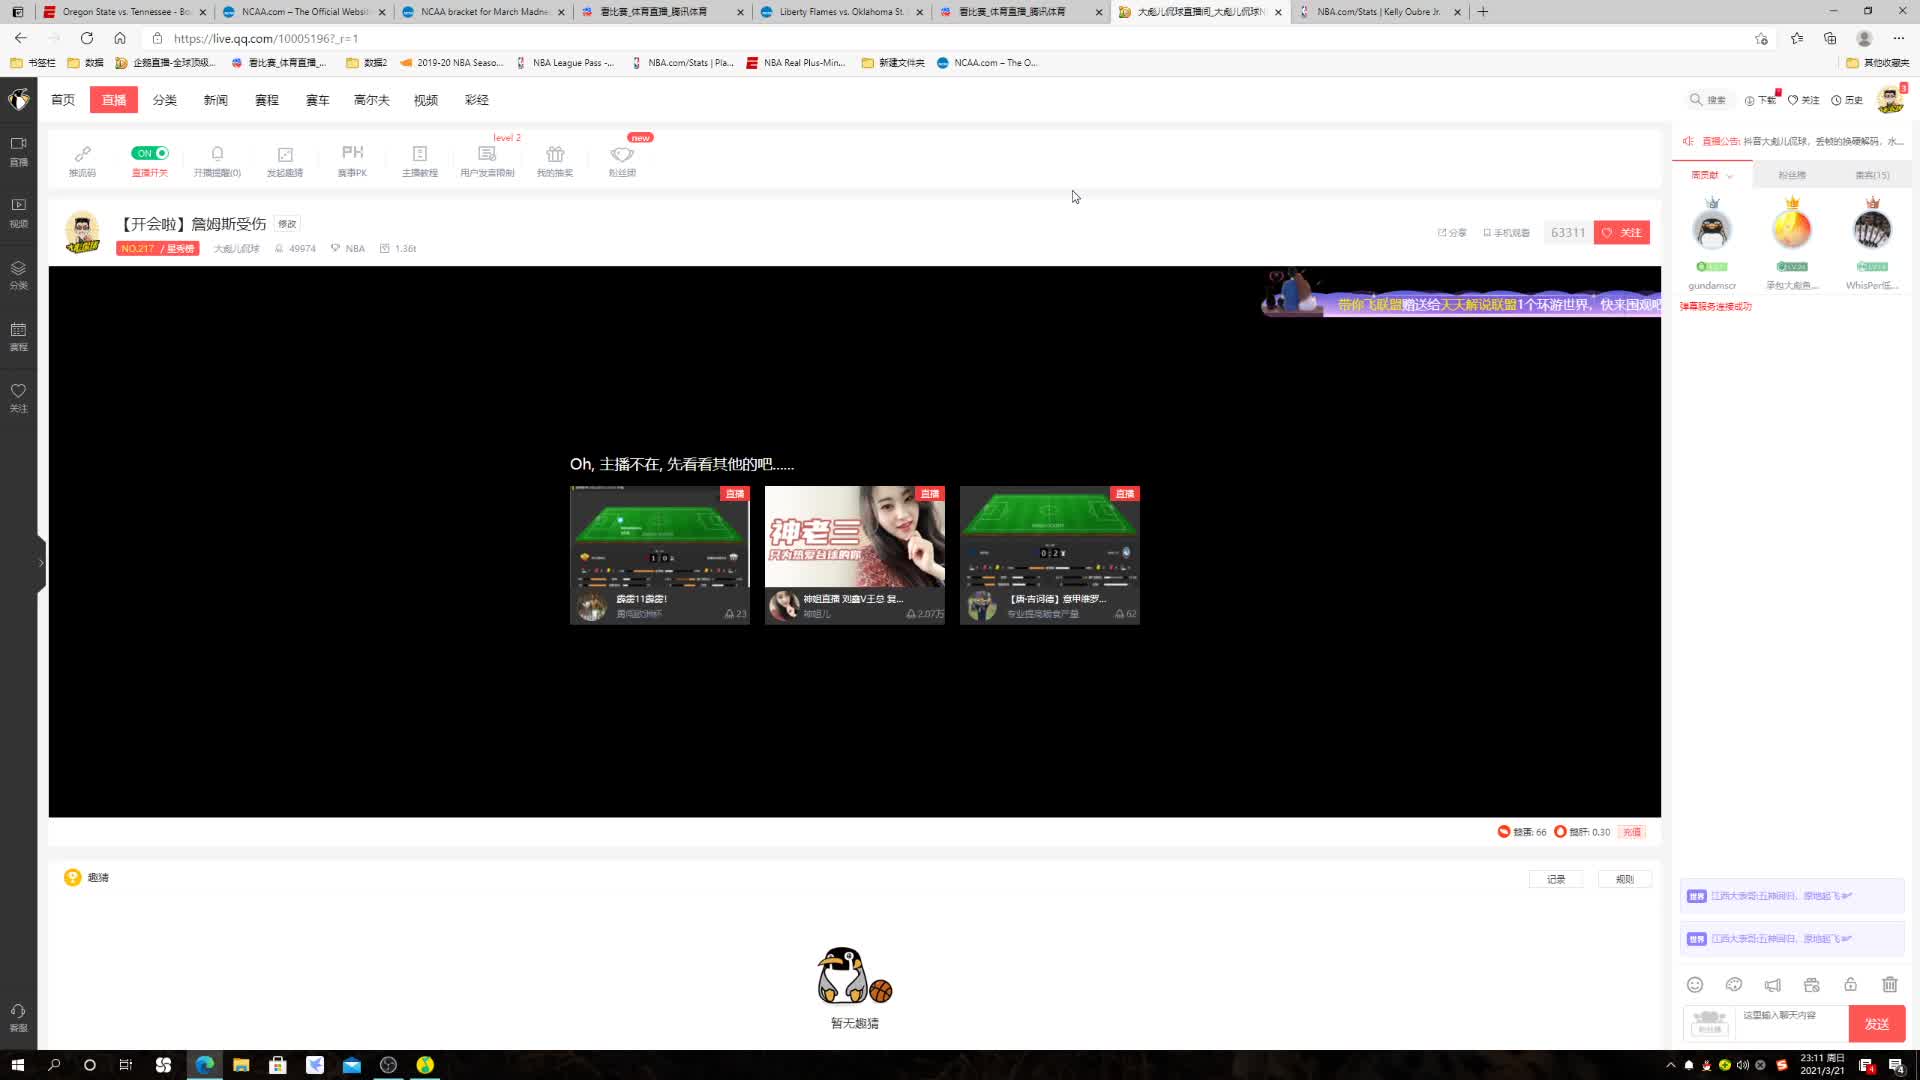Click the megaphone announcement icon in chat

[x=1773, y=985]
